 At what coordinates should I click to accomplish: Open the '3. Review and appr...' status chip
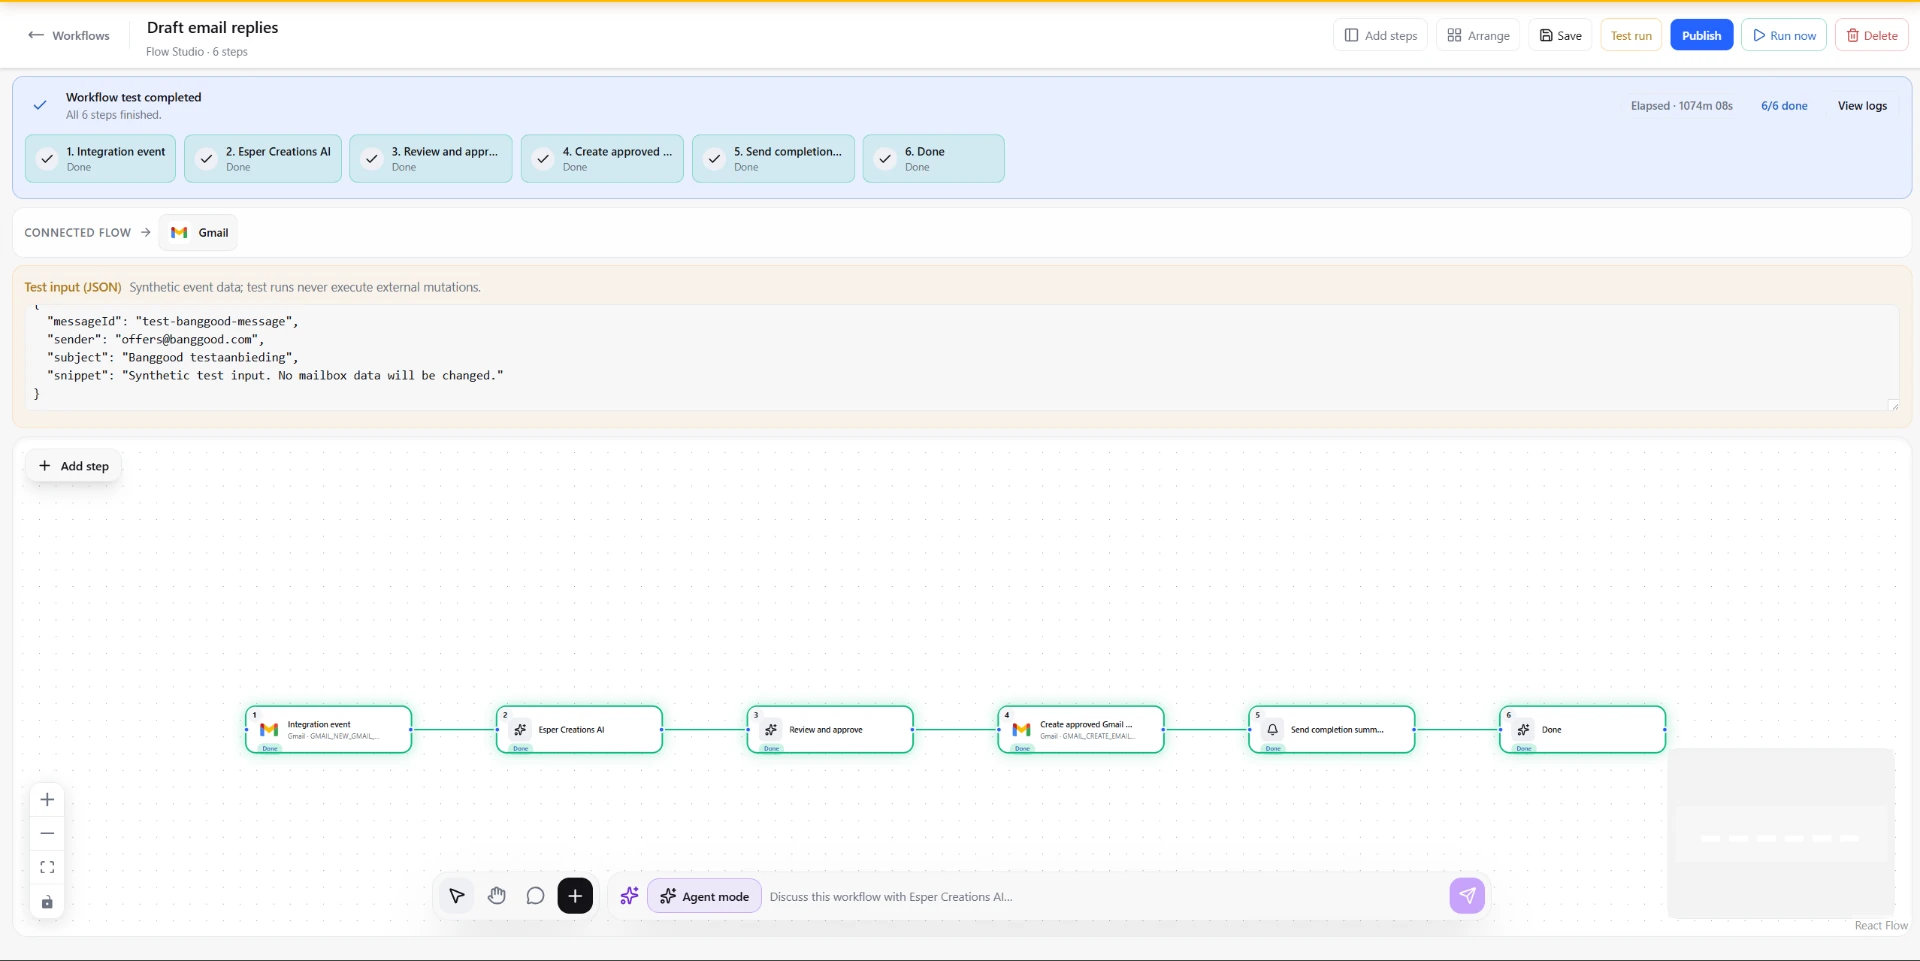[x=431, y=159]
